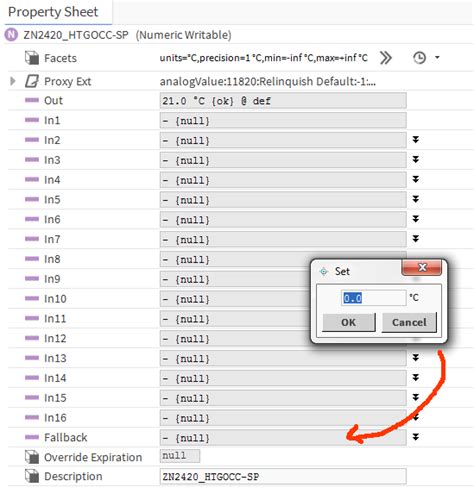Expand the Fallback row double-arrow

[415, 437]
